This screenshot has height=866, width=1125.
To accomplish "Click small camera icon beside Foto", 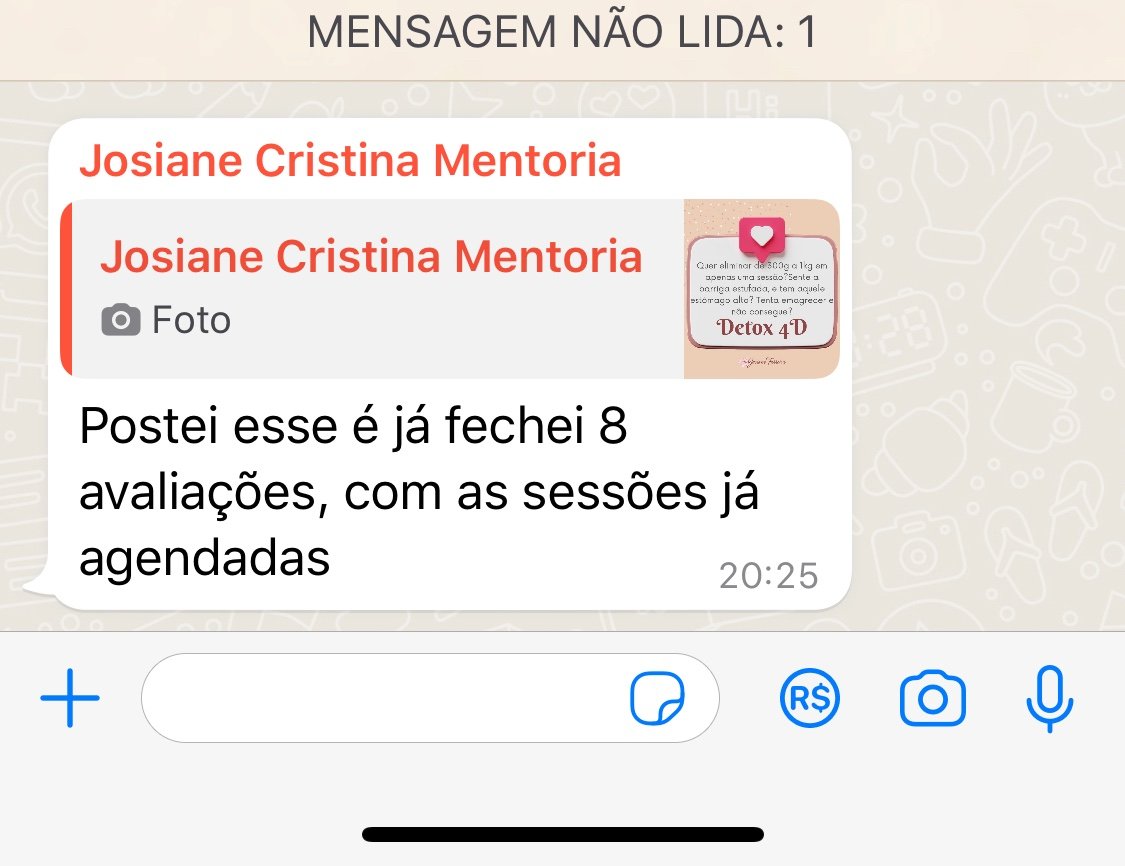I will (x=121, y=320).
